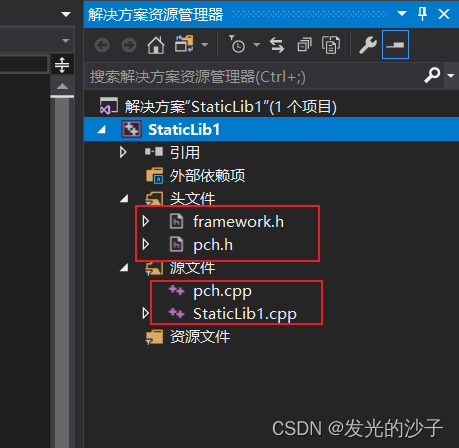Open the left editor tab overflow dropdown
This screenshot has width=459, height=448.
66,14
